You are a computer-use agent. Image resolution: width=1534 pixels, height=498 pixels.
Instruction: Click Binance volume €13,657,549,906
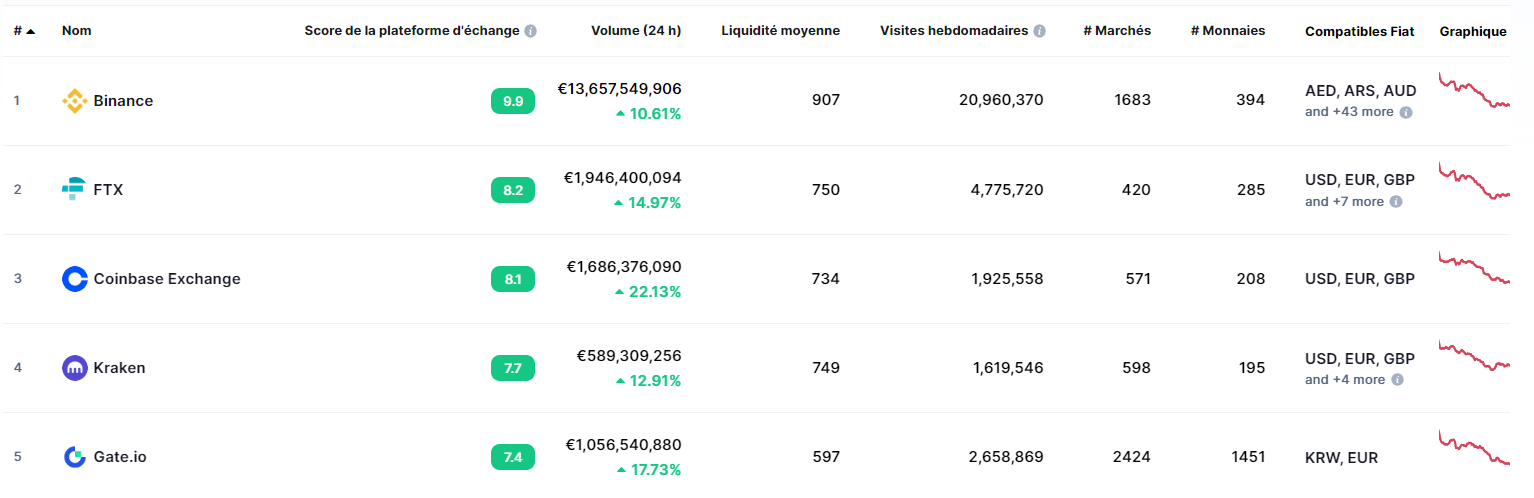click(x=619, y=89)
